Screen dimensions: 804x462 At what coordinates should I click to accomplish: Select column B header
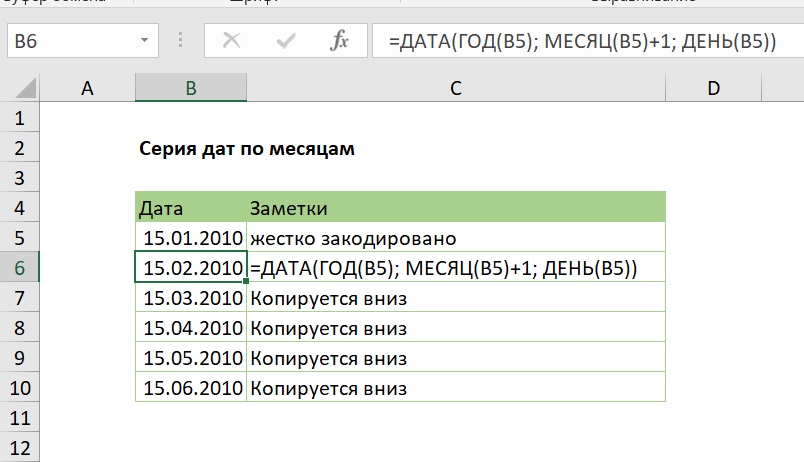(191, 88)
